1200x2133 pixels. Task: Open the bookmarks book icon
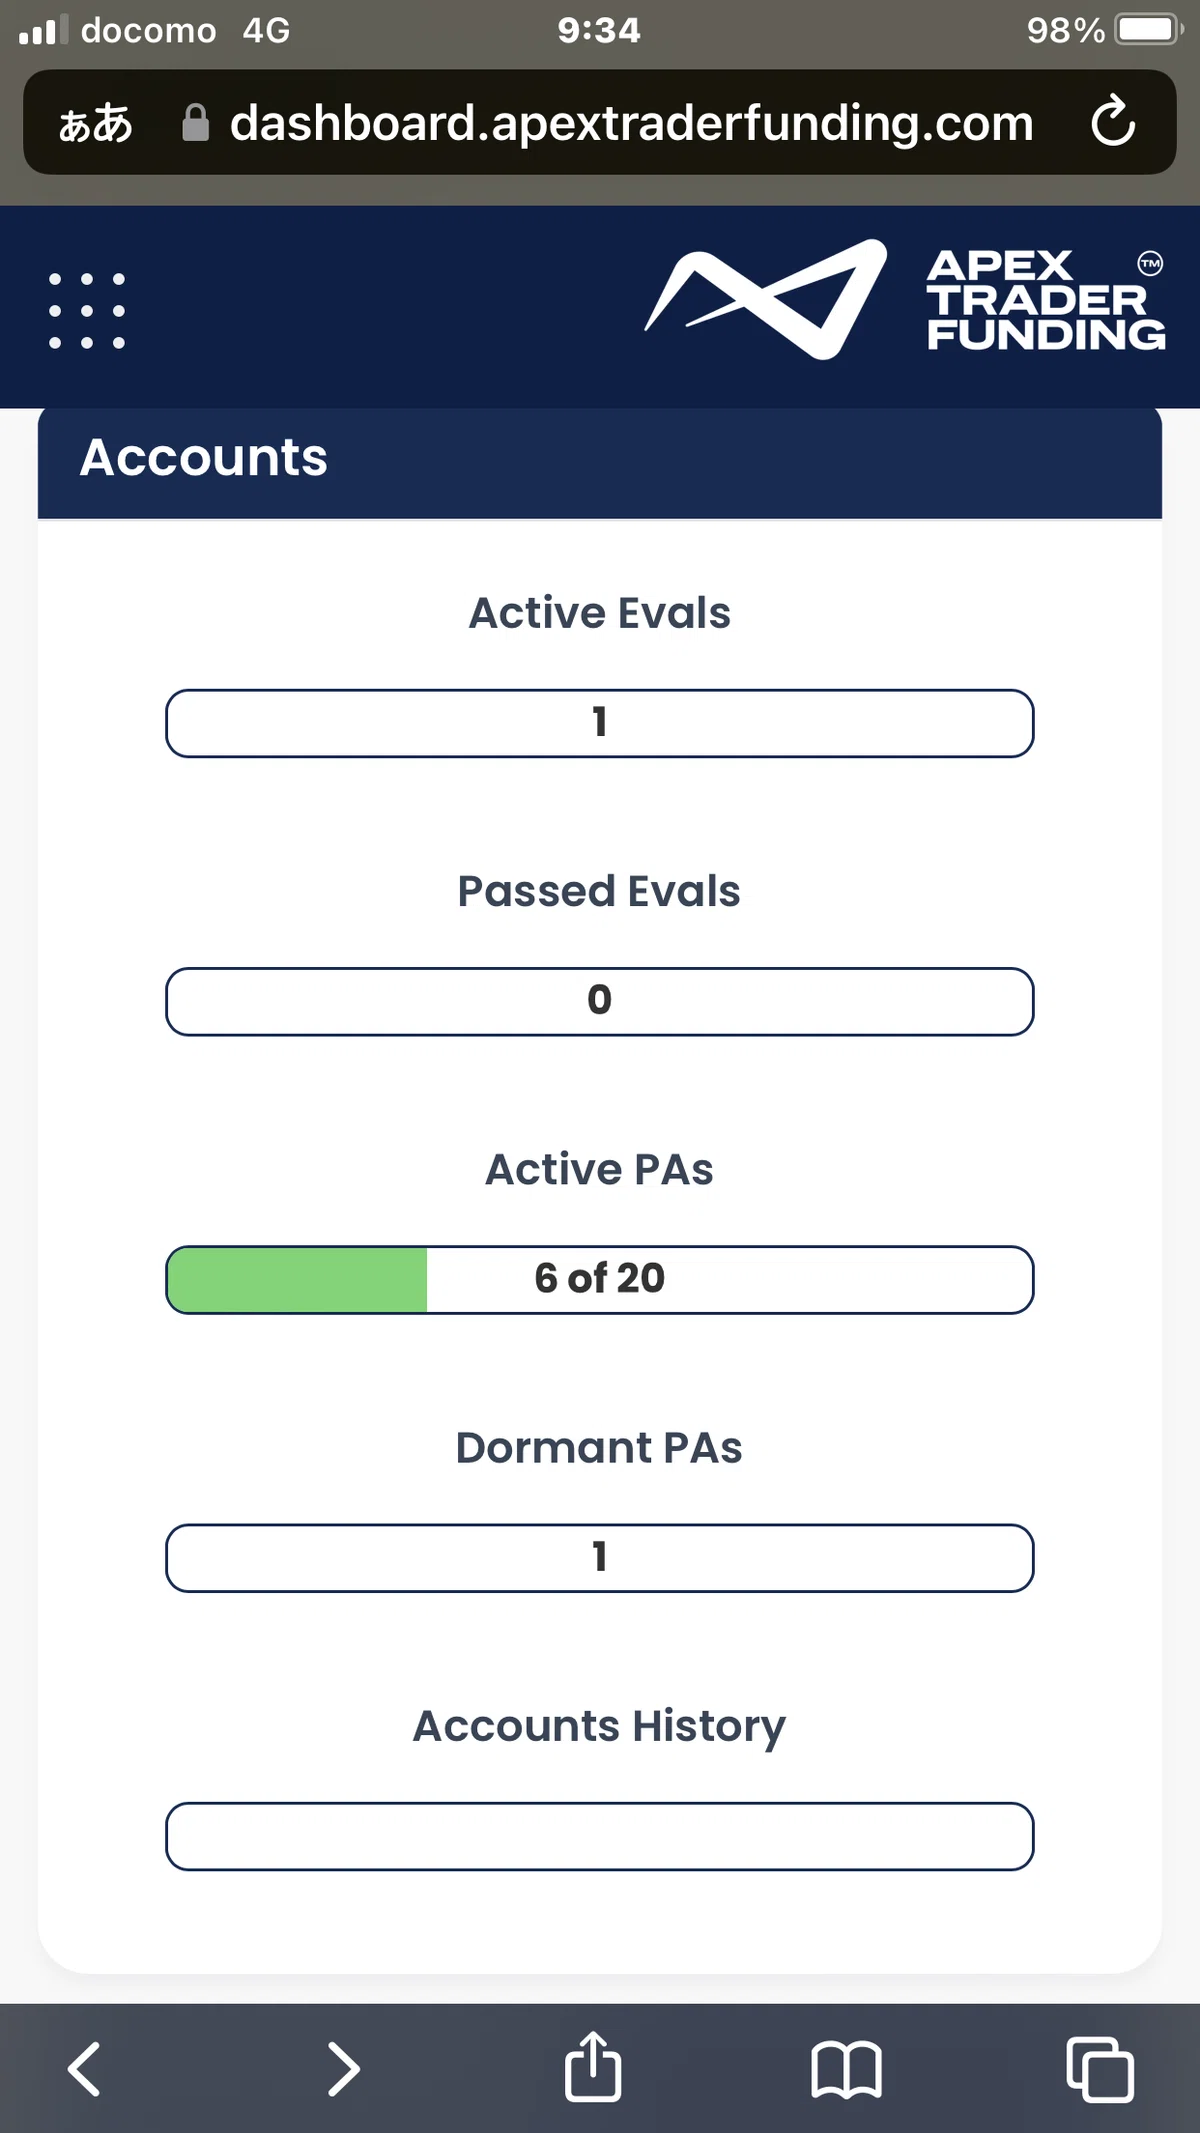pyautogui.click(x=846, y=2069)
